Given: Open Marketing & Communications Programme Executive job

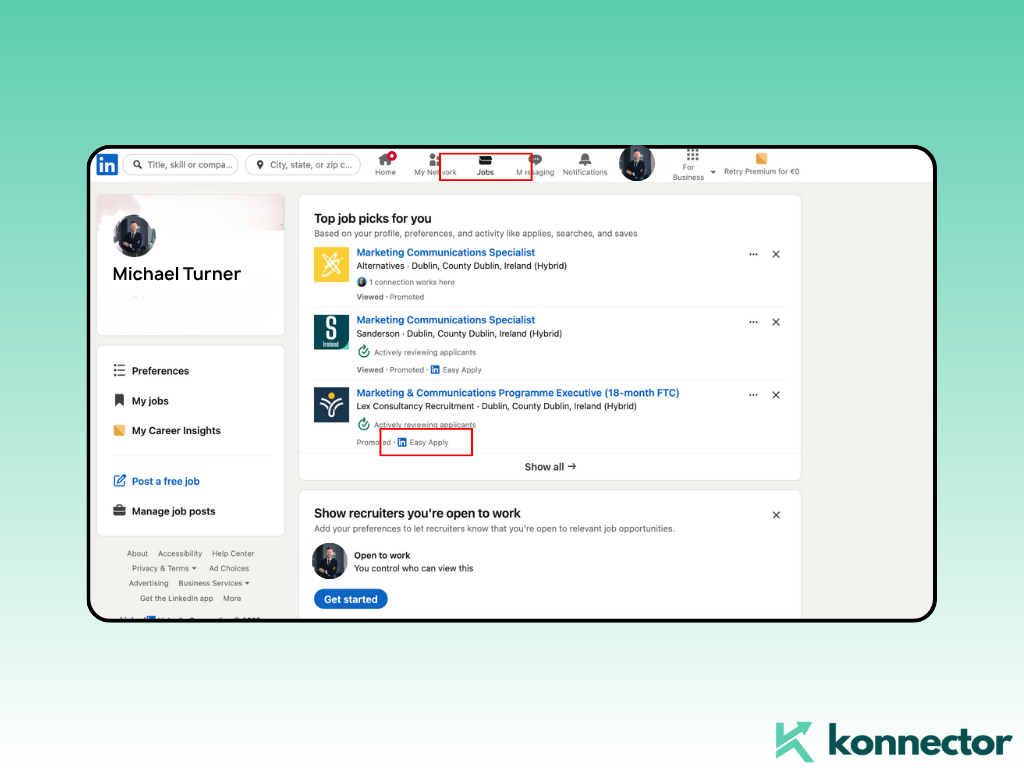Looking at the screenshot, I should (x=518, y=392).
